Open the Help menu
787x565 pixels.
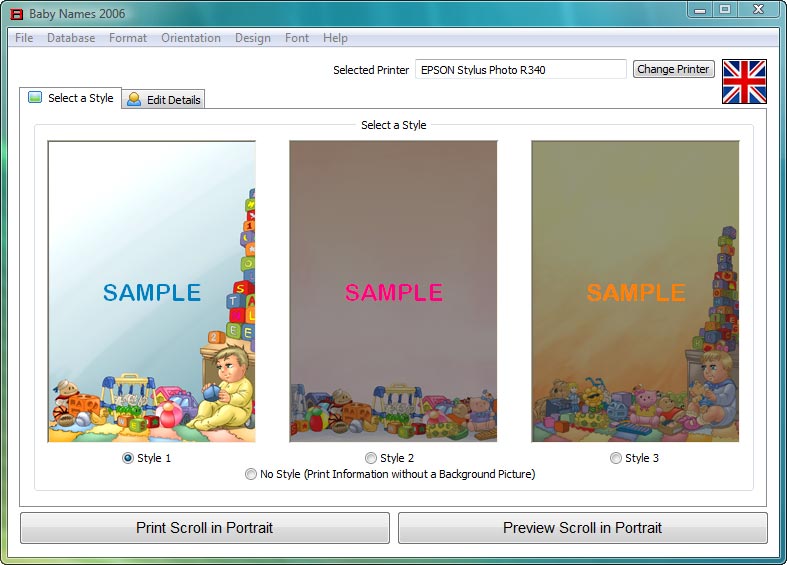pyautogui.click(x=335, y=38)
